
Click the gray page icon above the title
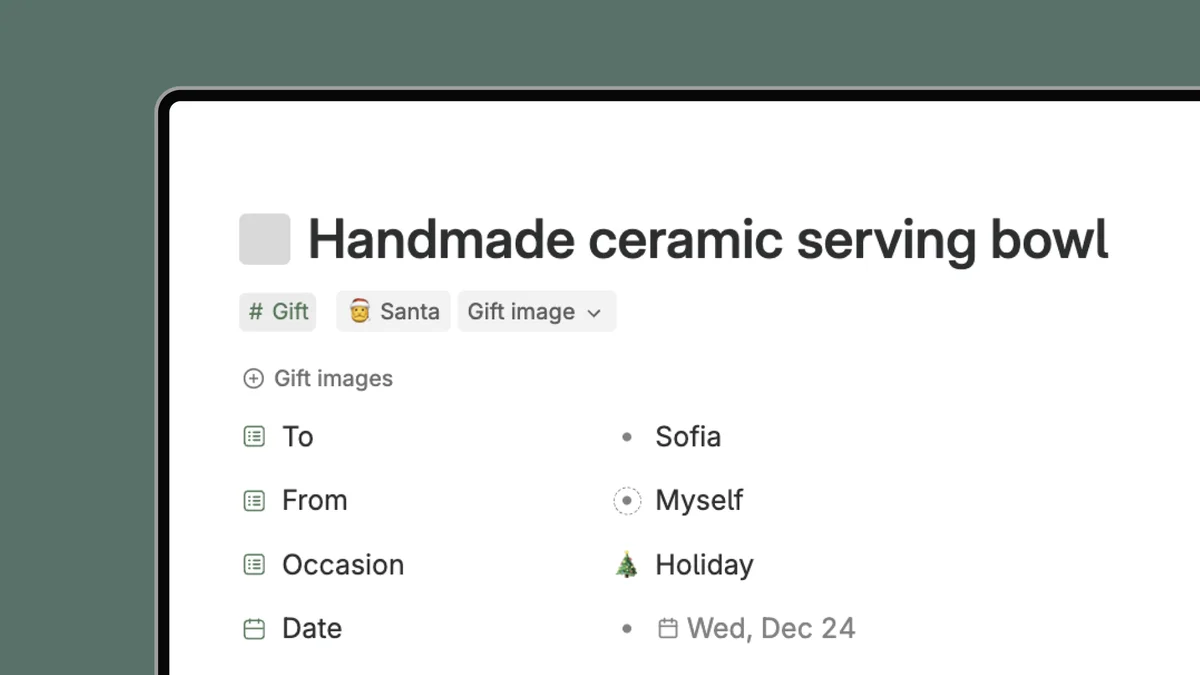(263, 239)
